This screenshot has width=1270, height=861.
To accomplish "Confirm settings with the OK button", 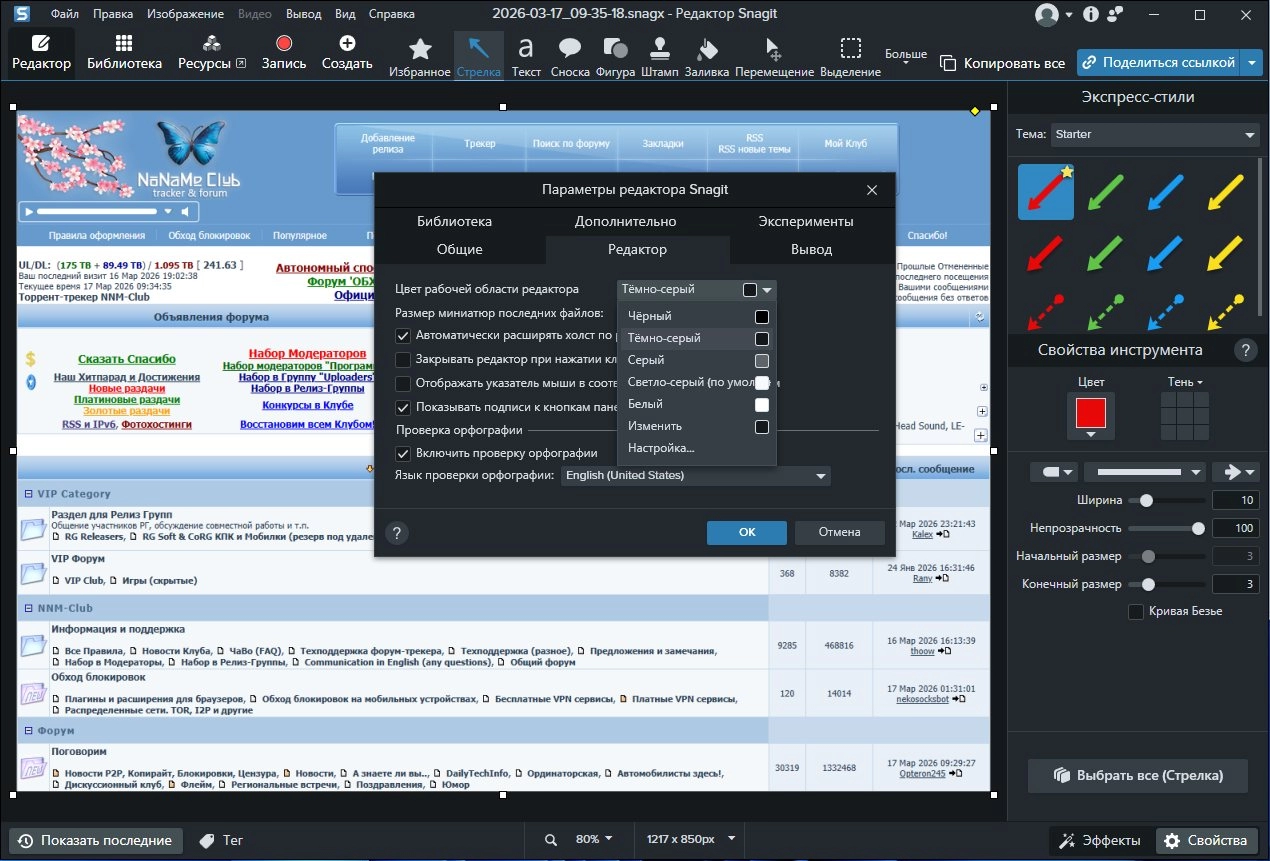I will coord(747,532).
